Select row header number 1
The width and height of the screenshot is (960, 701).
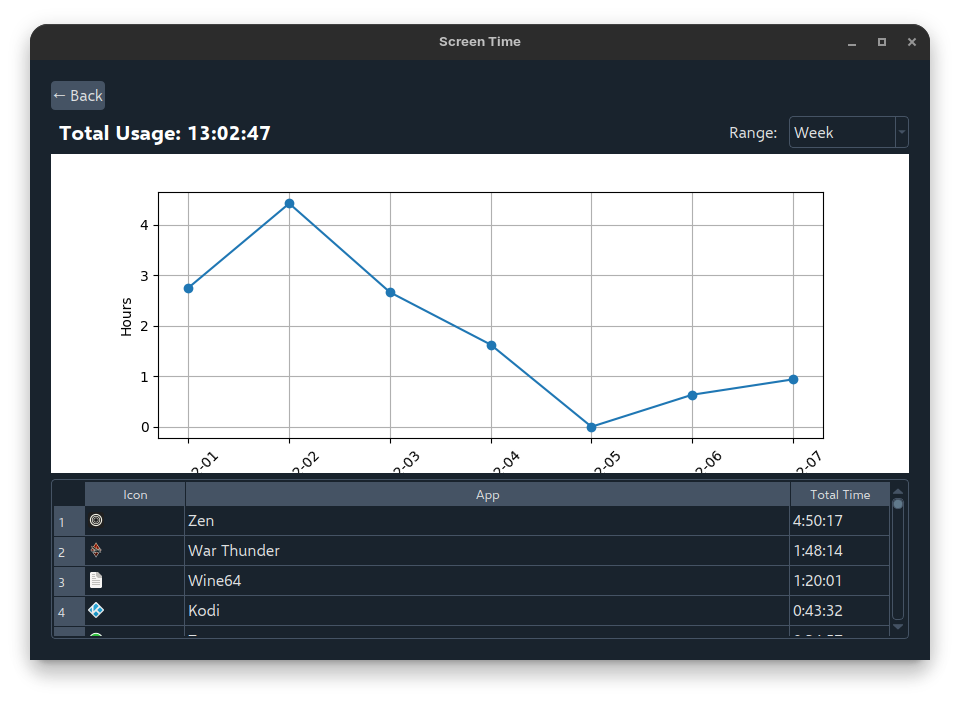[69, 522]
